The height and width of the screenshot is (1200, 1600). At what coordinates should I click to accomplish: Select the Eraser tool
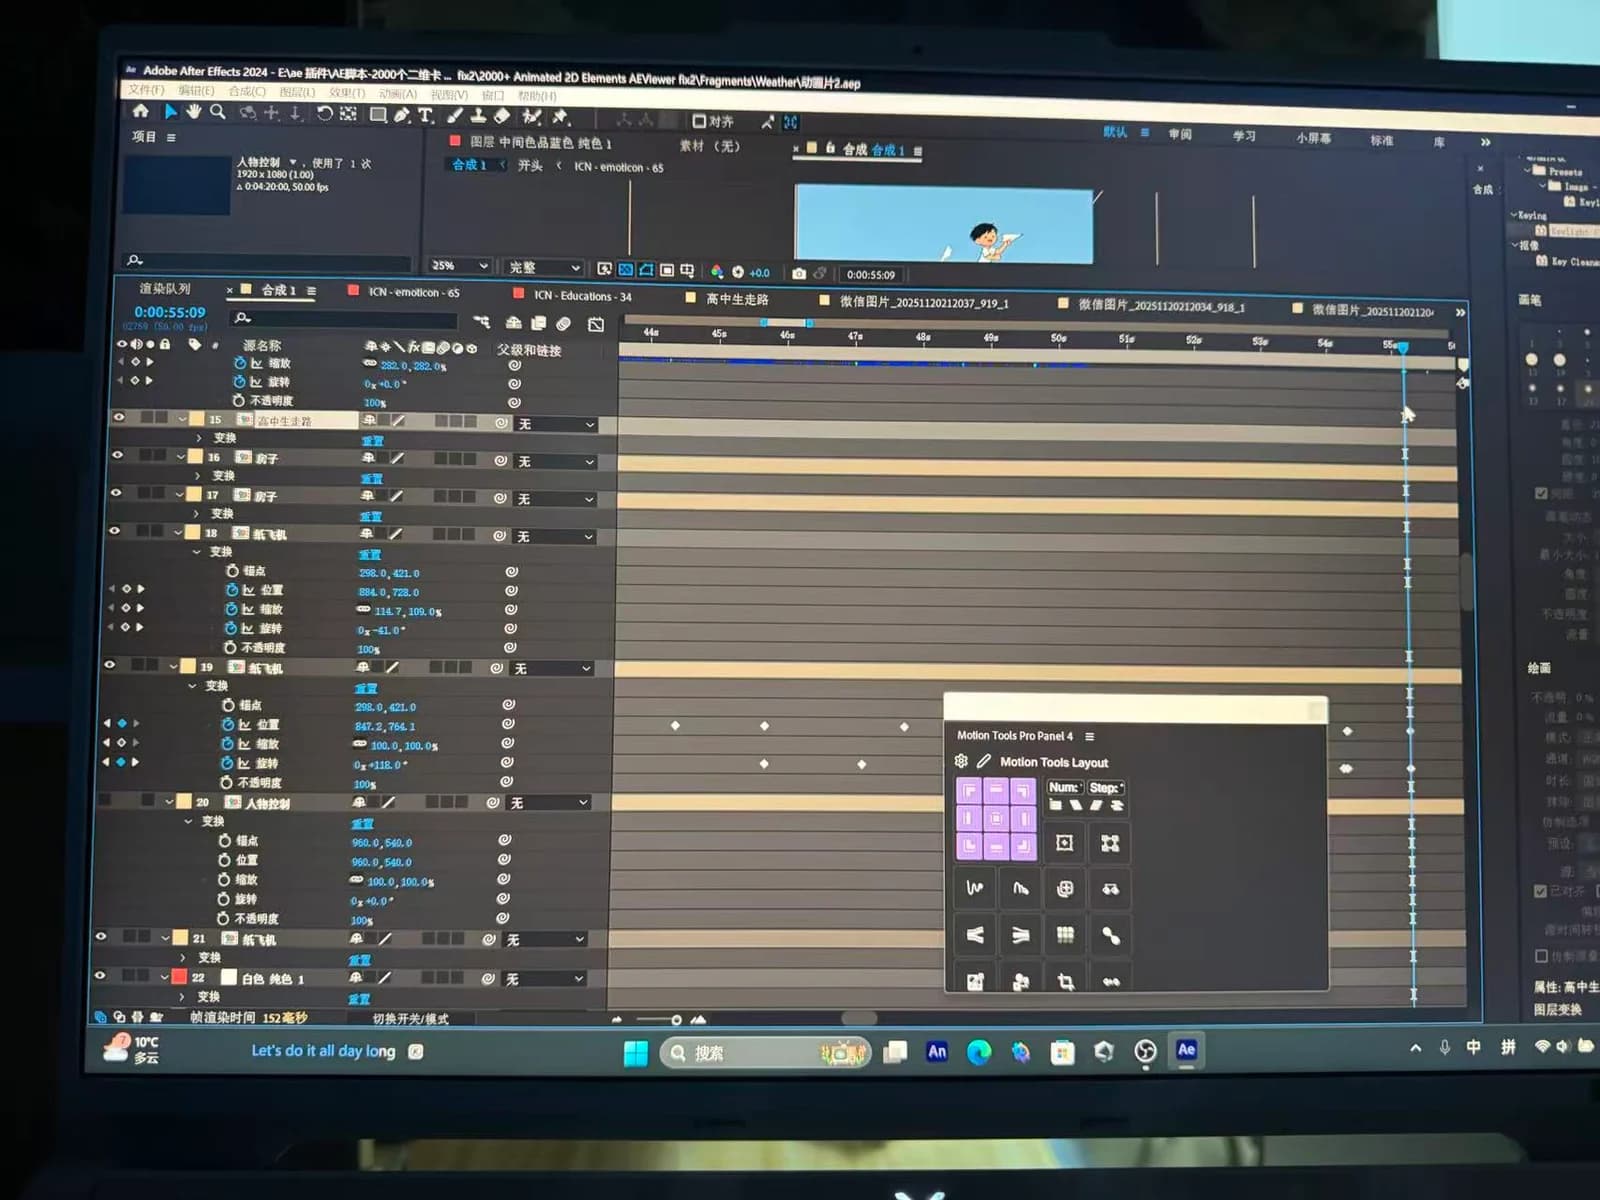point(502,117)
